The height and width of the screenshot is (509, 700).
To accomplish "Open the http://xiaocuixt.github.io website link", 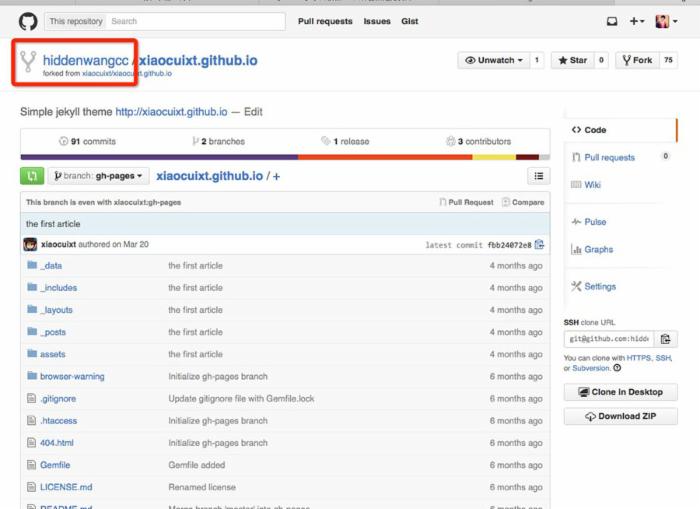I will (x=171, y=112).
